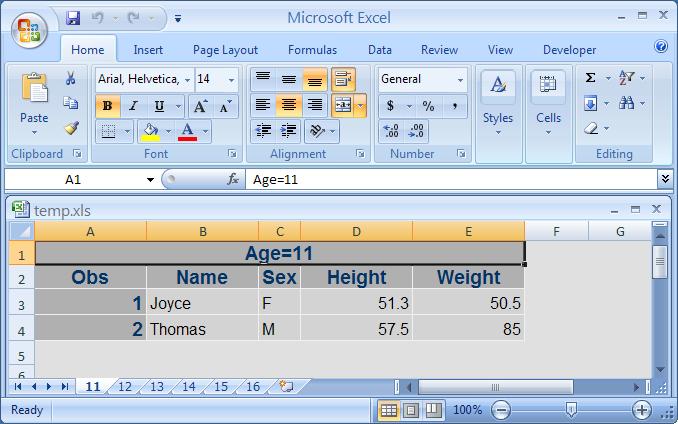Increase indent in Alignment group
Screen dimensions: 678x424
pos(288,131)
